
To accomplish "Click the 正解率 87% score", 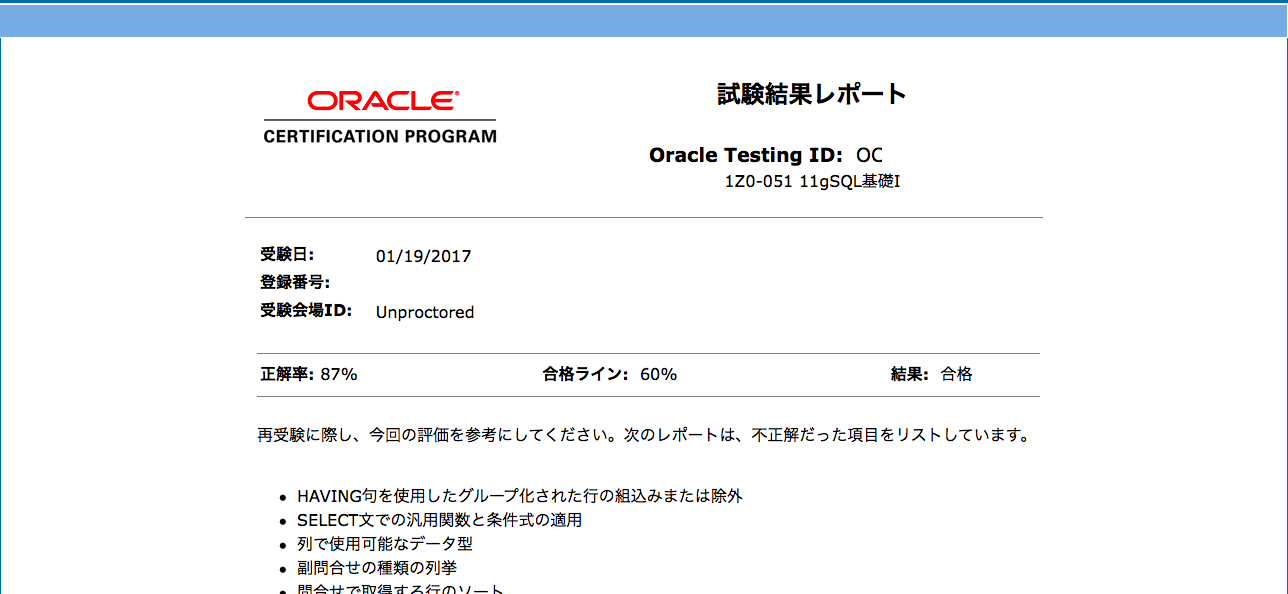I will point(309,374).
